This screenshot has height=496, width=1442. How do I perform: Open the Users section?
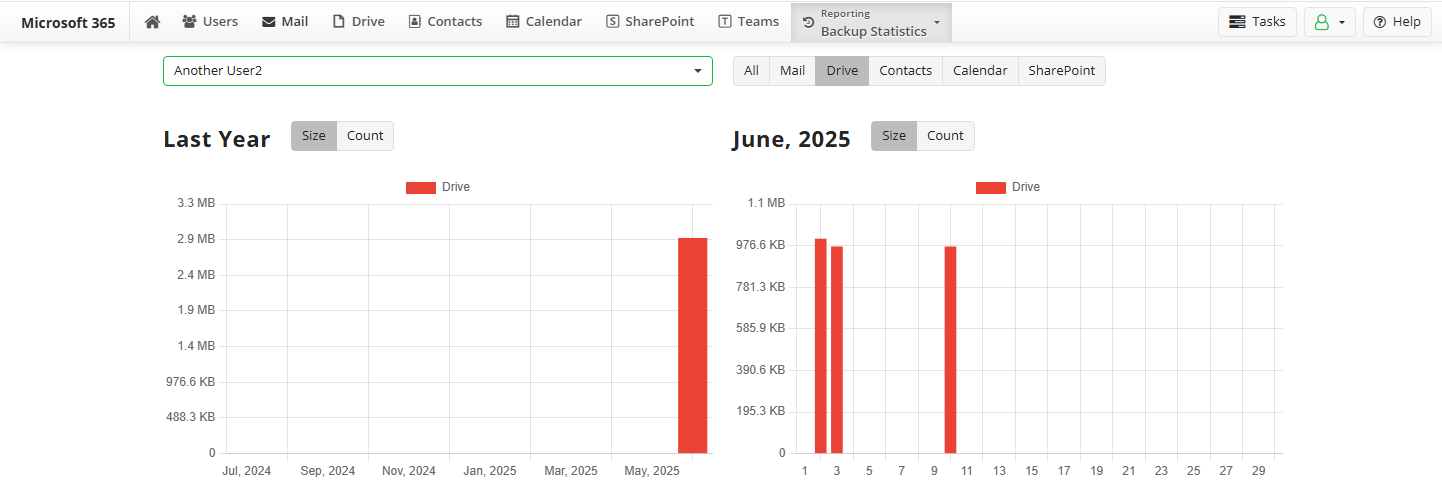pos(210,21)
